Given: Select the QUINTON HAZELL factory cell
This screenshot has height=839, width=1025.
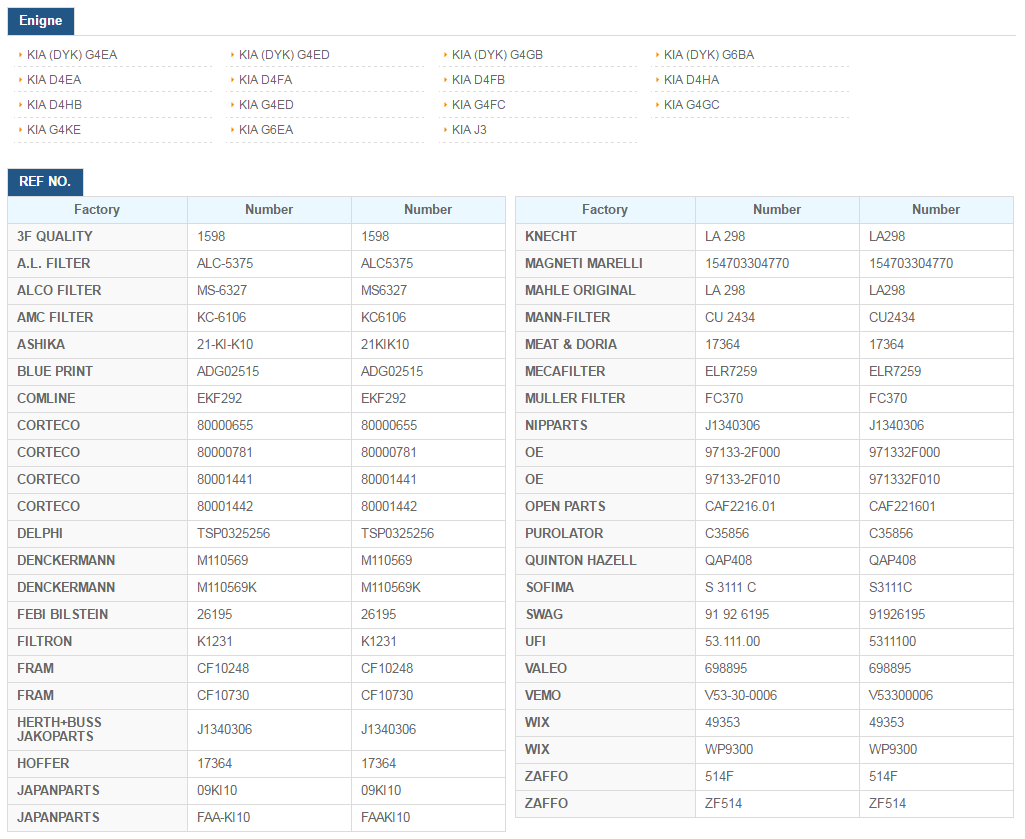Looking at the screenshot, I should pyautogui.click(x=605, y=560).
